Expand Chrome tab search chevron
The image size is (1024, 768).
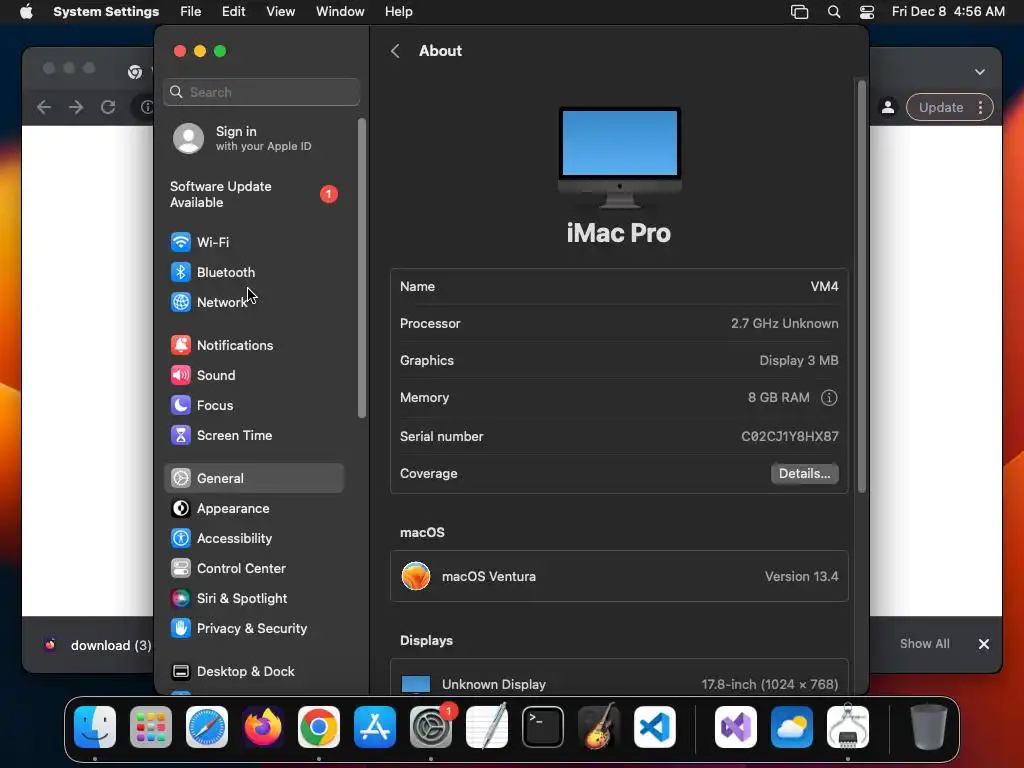click(x=980, y=72)
